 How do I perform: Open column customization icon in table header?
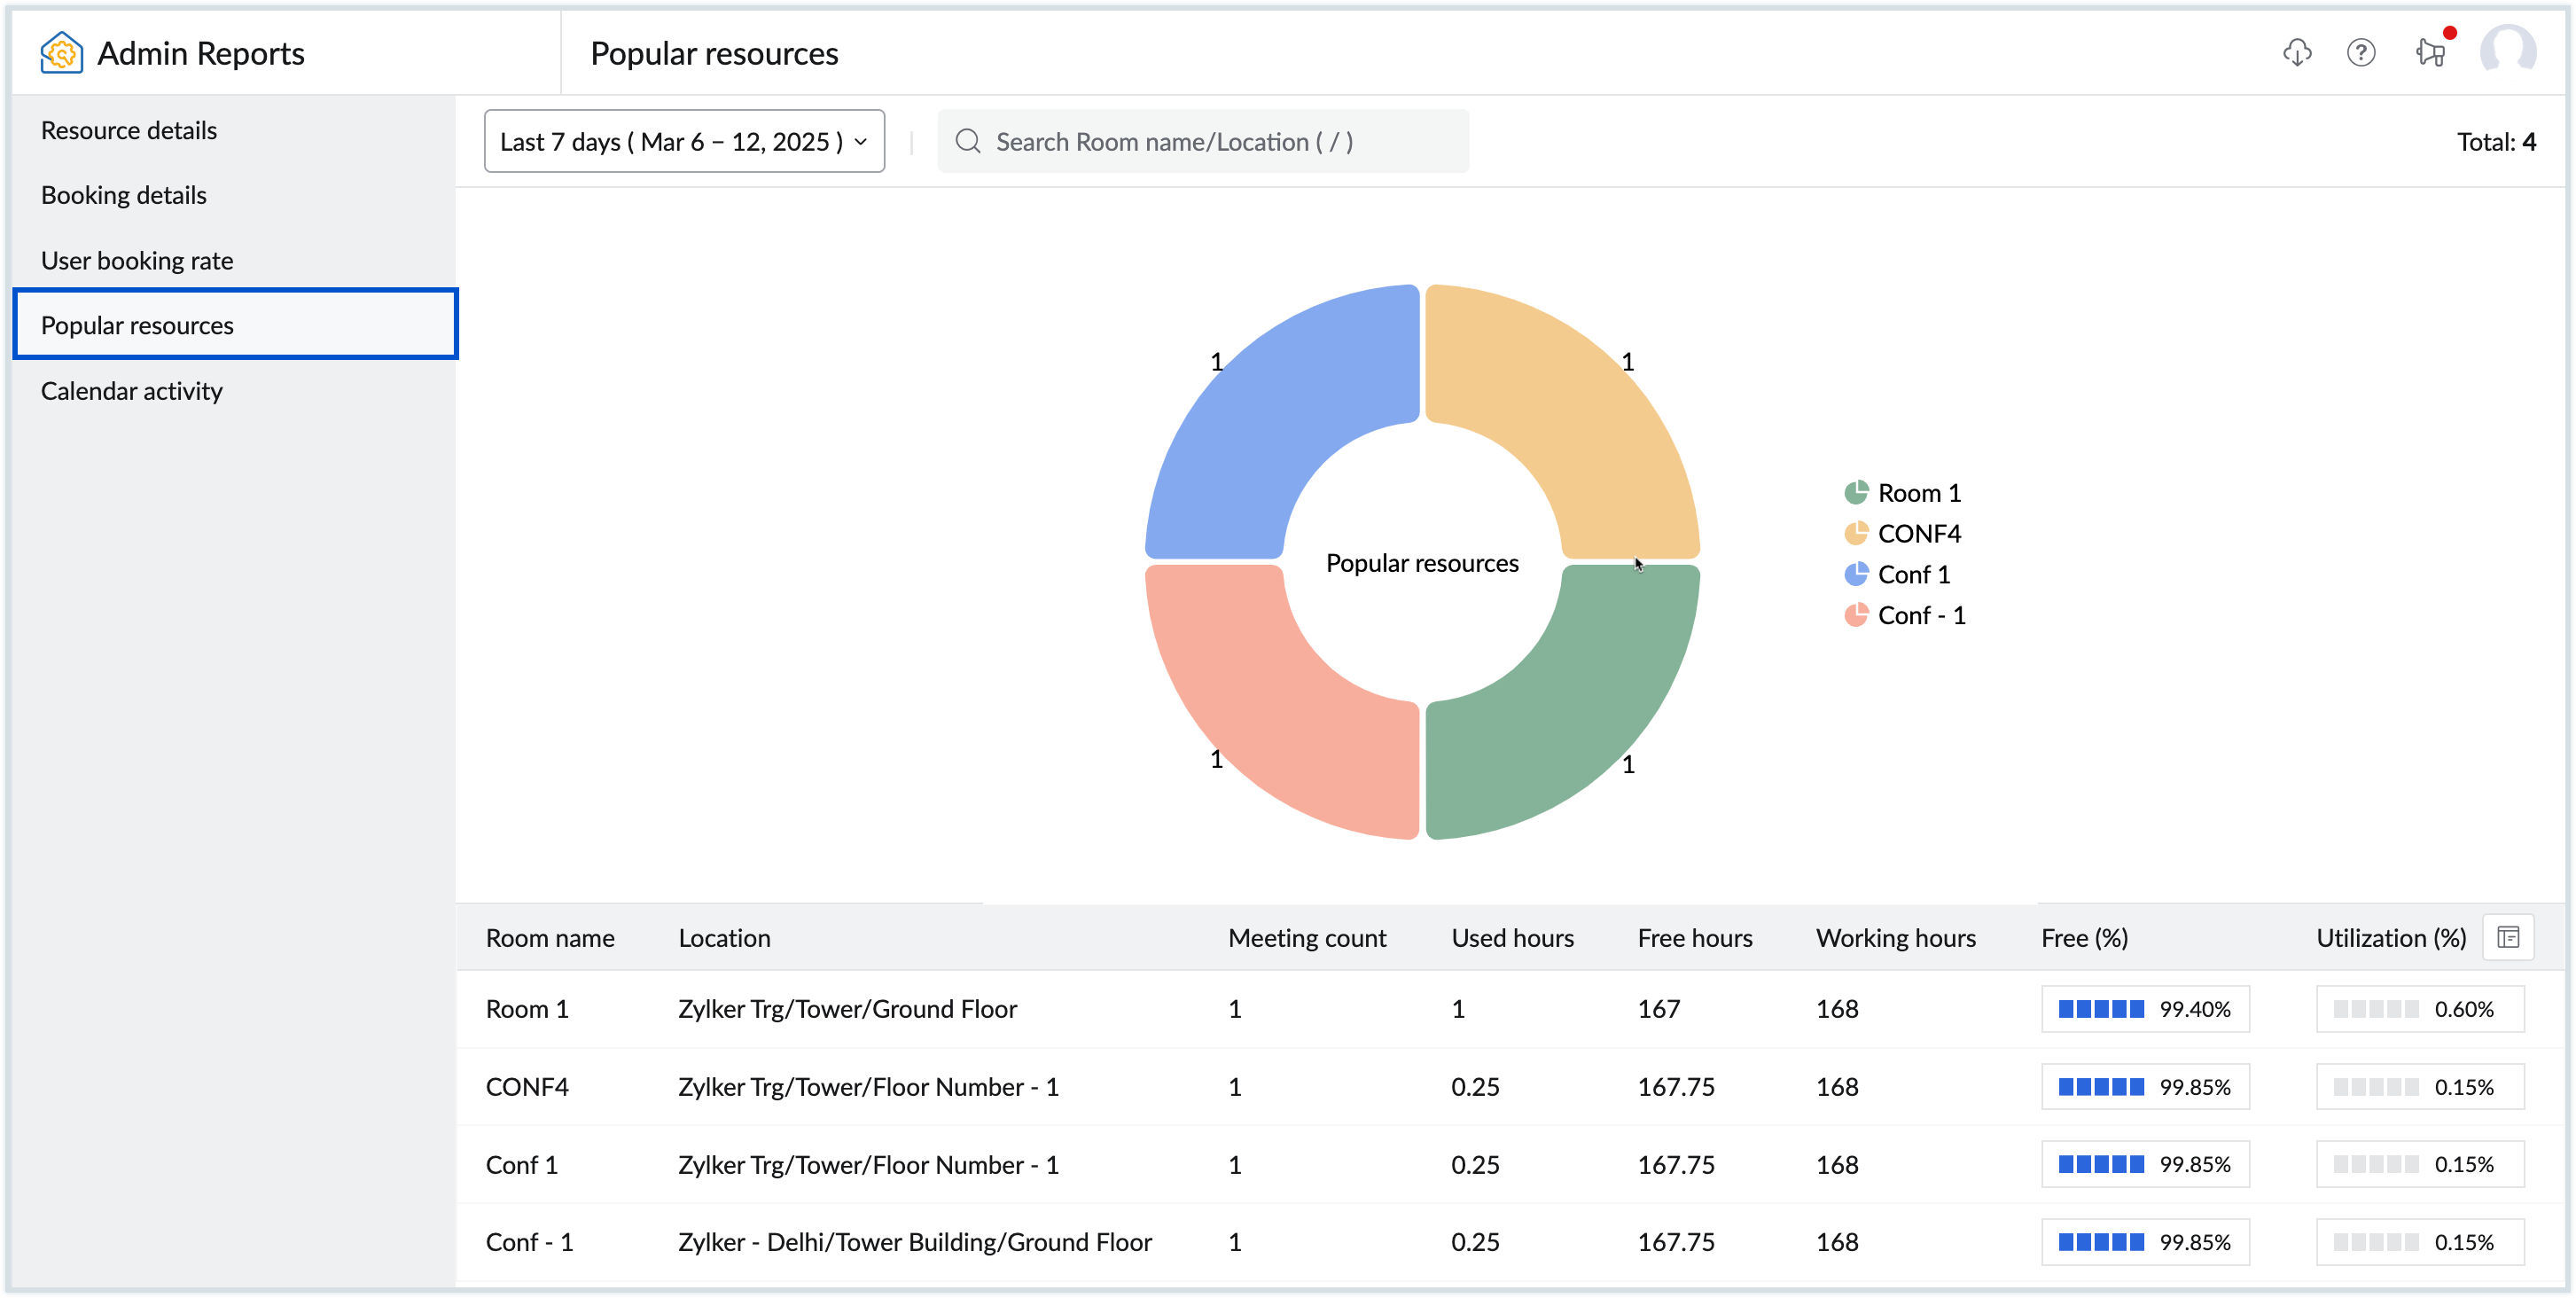(2509, 936)
